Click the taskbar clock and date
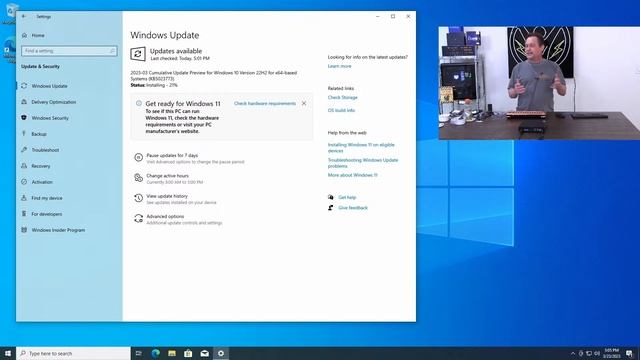Image resolution: width=640 pixels, height=360 pixels. (611, 353)
